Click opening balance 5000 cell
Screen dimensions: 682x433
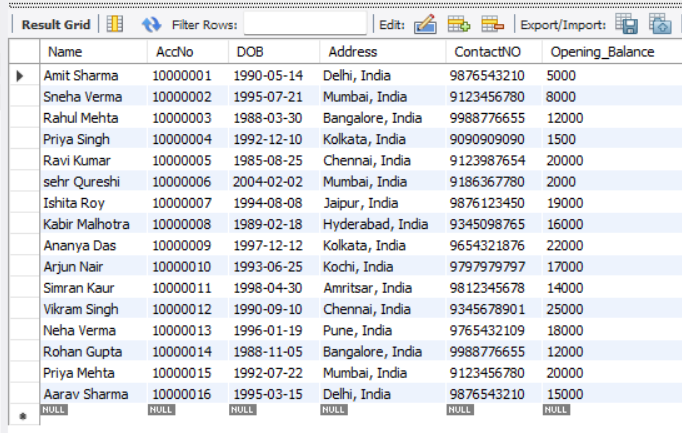612,76
